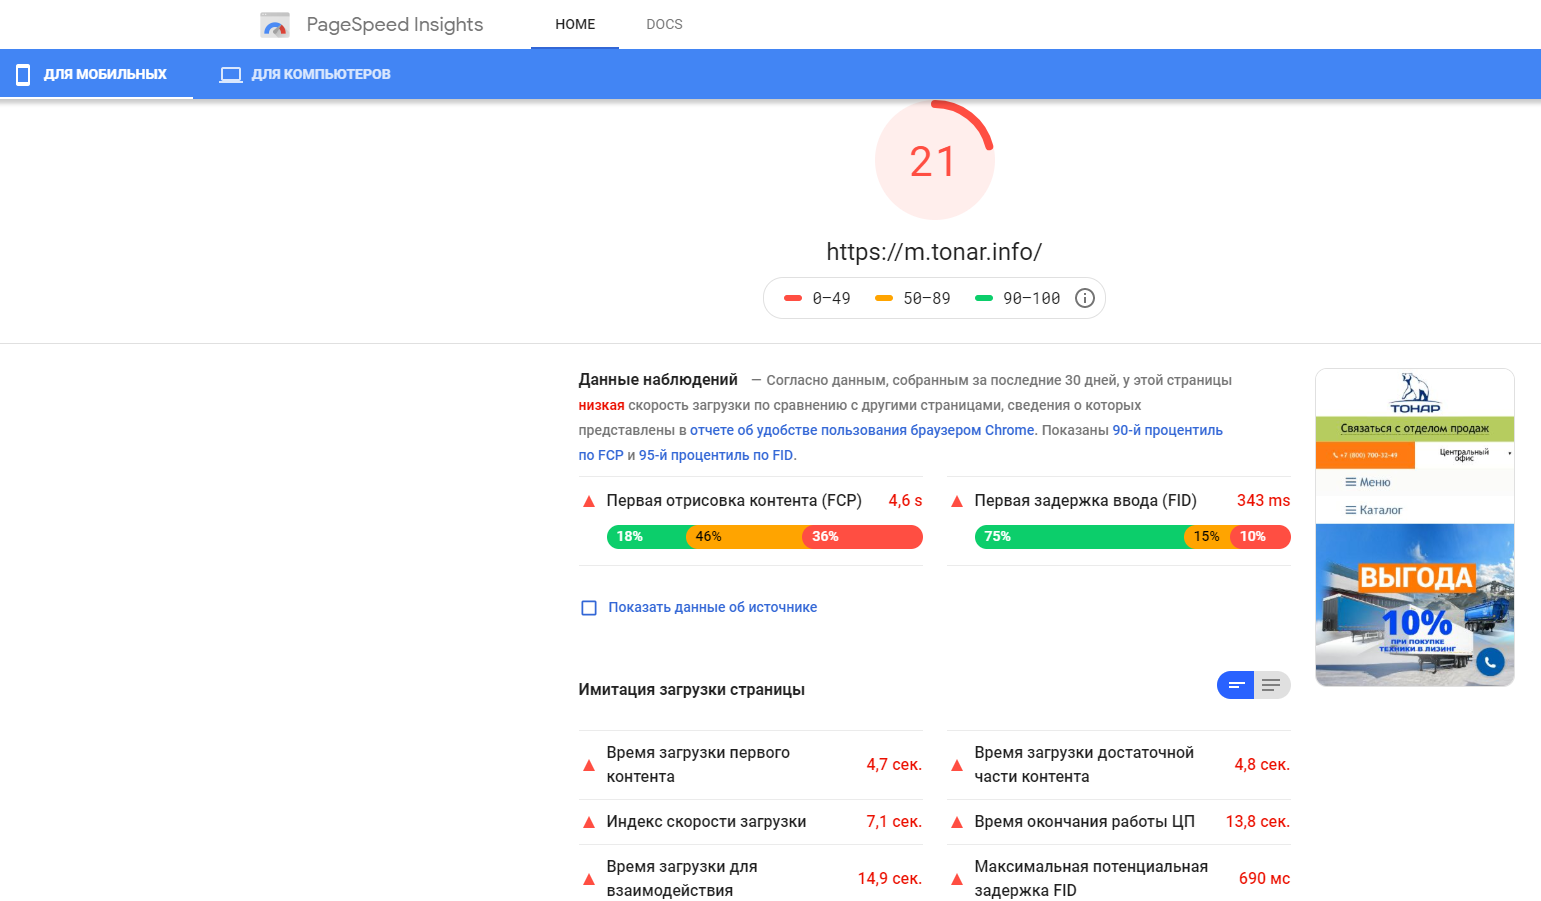The height and width of the screenshot is (901, 1541).
Task: Open the DOCS tab
Action: [664, 24]
